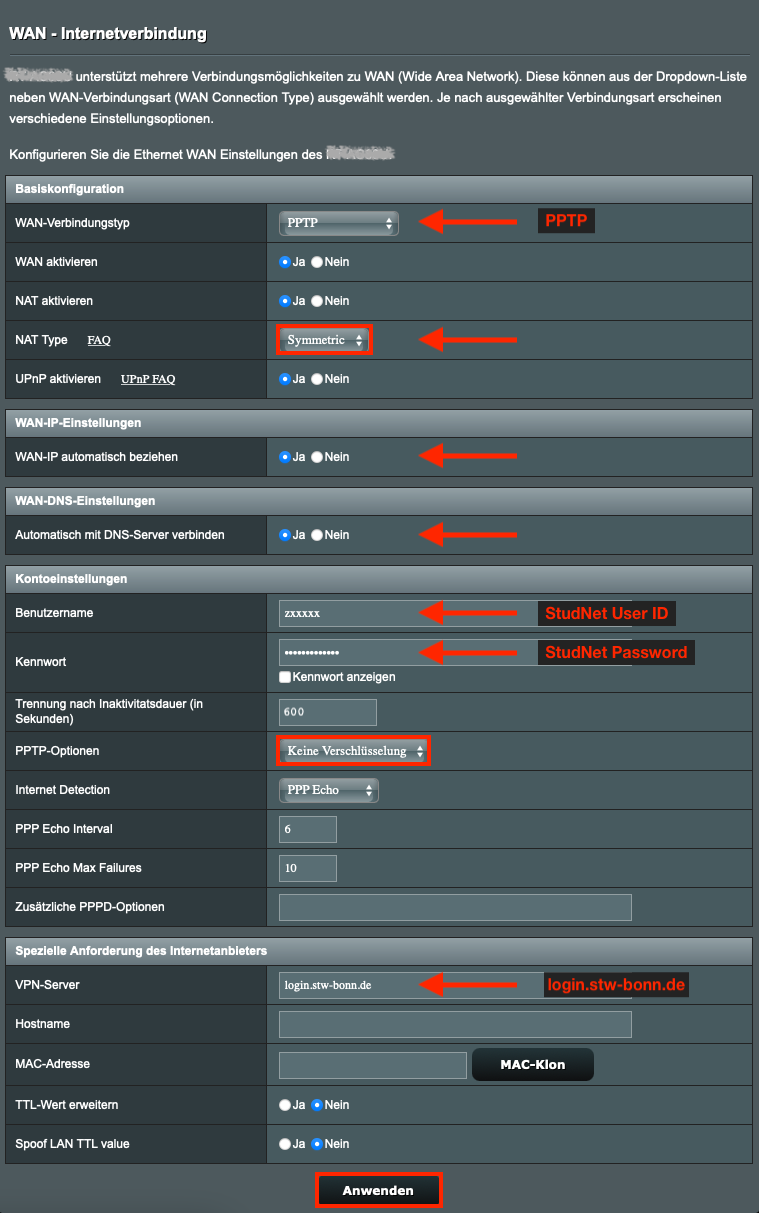Select Nein for WAN aktivieren

[318, 262]
